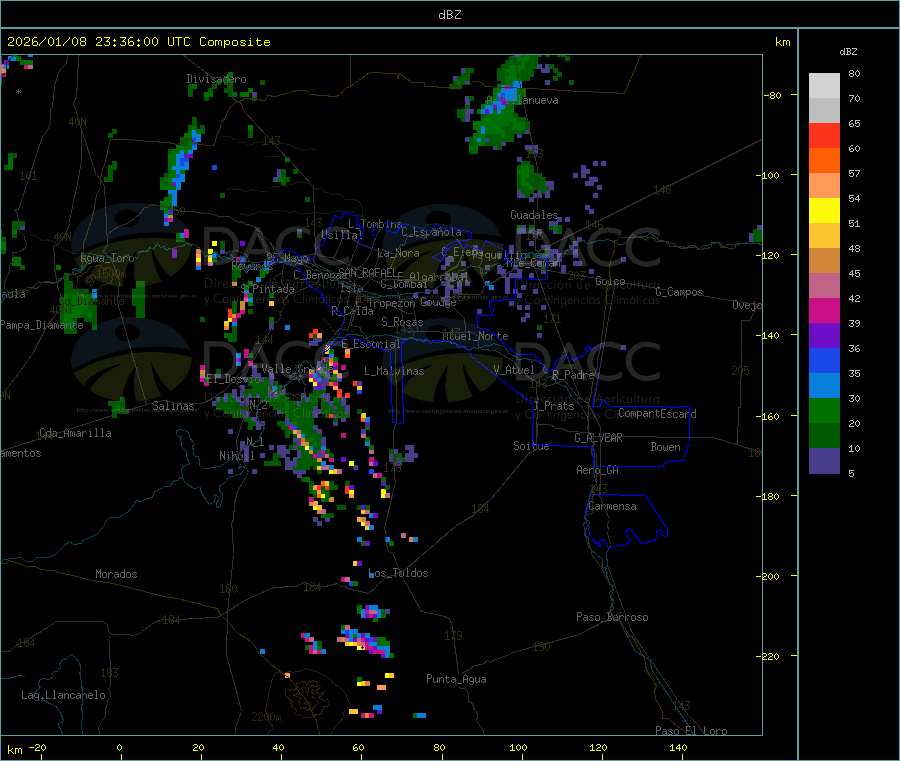Click the 'CompartEscard' map label
This screenshot has width=900, height=761.
657,414
